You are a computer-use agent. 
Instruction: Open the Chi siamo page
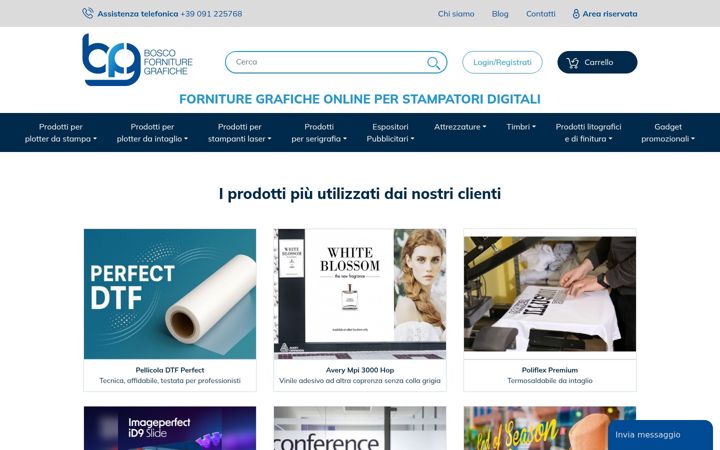456,14
